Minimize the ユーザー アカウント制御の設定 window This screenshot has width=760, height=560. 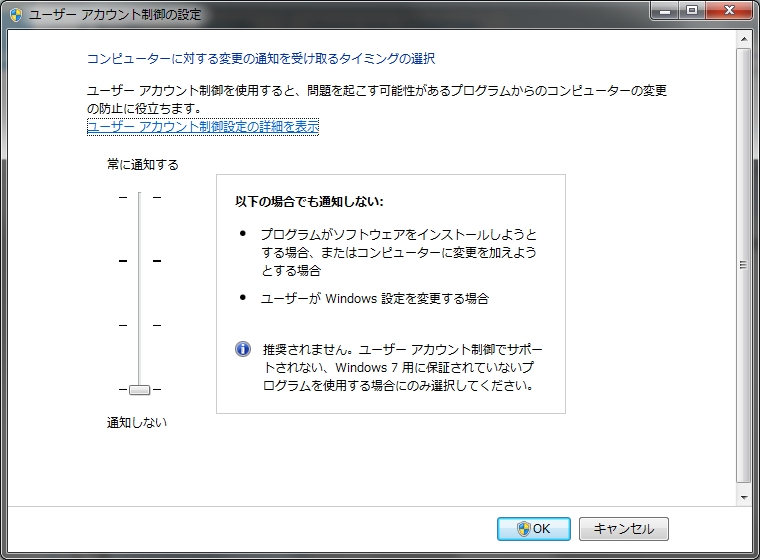click(x=665, y=11)
